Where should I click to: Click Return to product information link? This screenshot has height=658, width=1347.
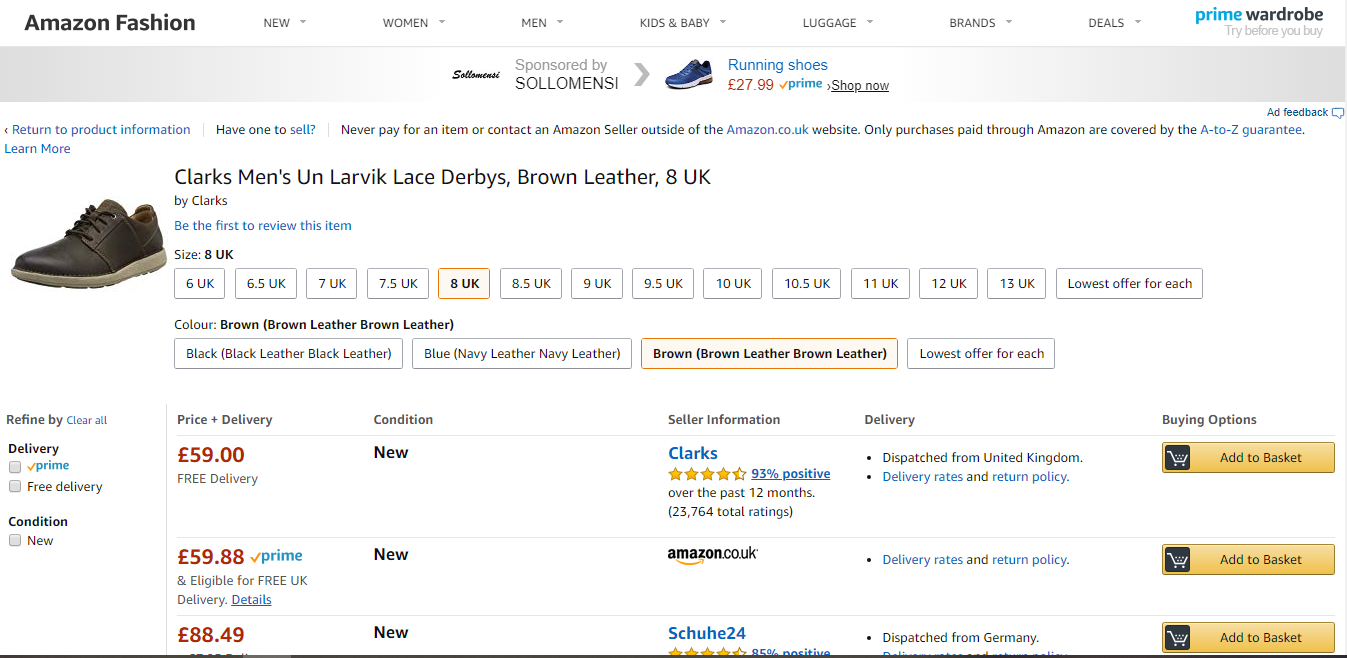coord(101,130)
